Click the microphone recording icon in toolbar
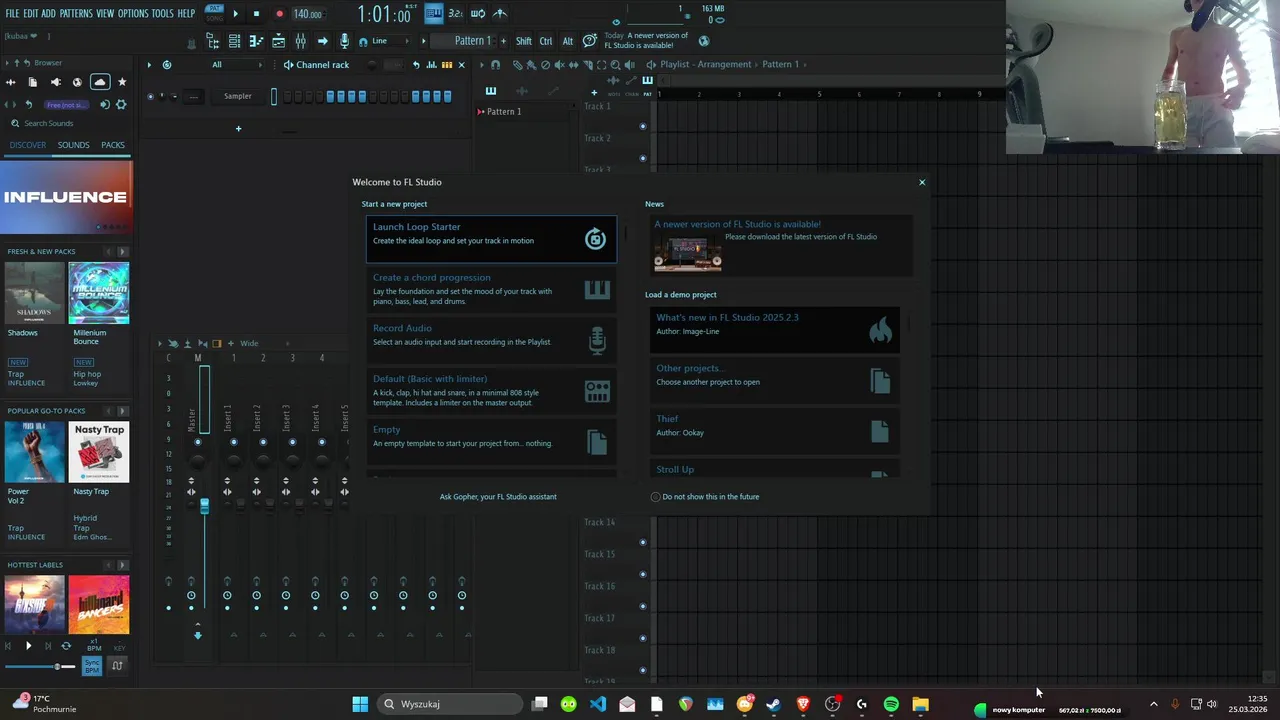Screen dimensions: 1280x720 [x=345, y=41]
